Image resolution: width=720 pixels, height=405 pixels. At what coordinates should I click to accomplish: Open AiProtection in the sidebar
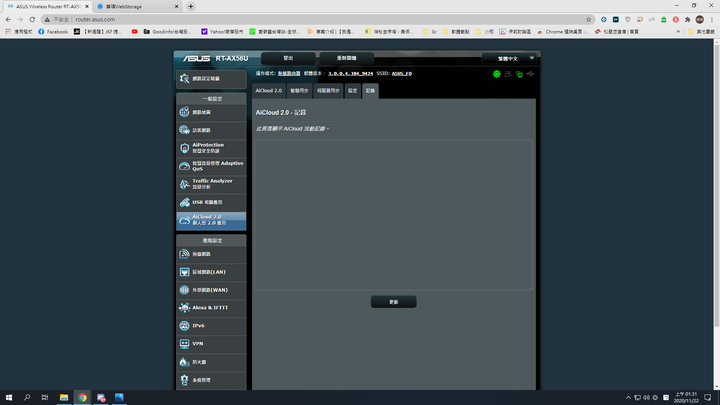pos(211,148)
